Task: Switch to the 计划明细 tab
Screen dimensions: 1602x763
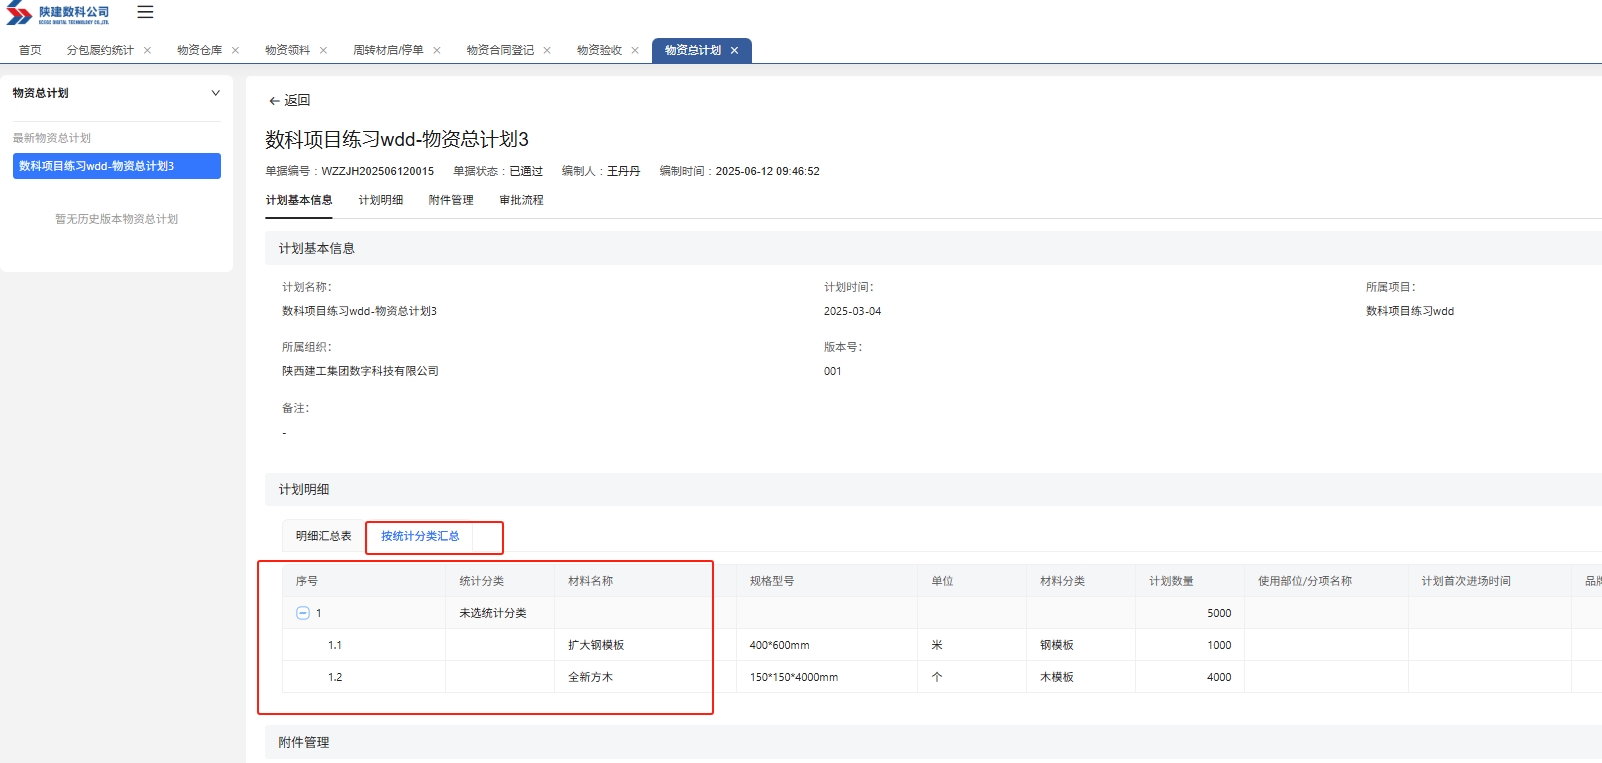Action: tap(381, 200)
